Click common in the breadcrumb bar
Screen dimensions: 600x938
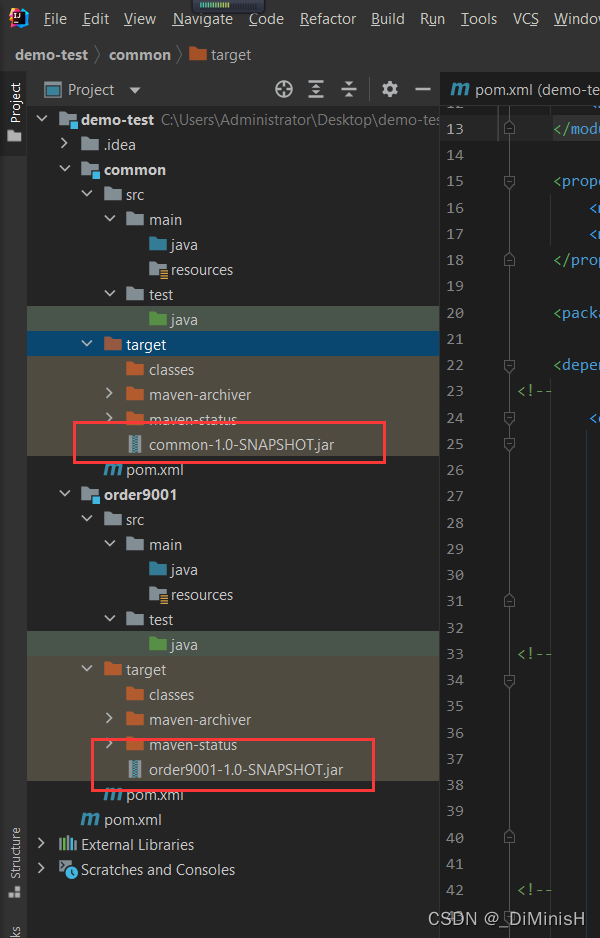[140, 55]
